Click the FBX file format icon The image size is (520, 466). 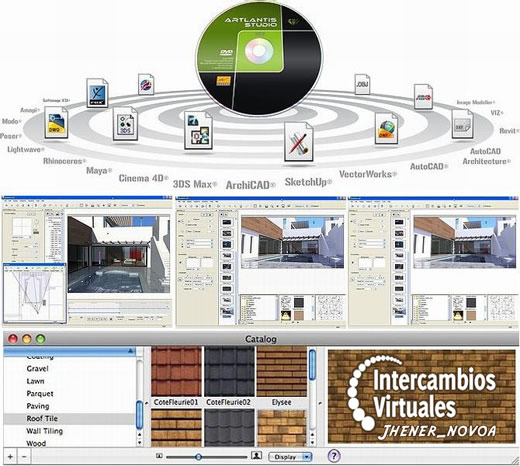97,93
